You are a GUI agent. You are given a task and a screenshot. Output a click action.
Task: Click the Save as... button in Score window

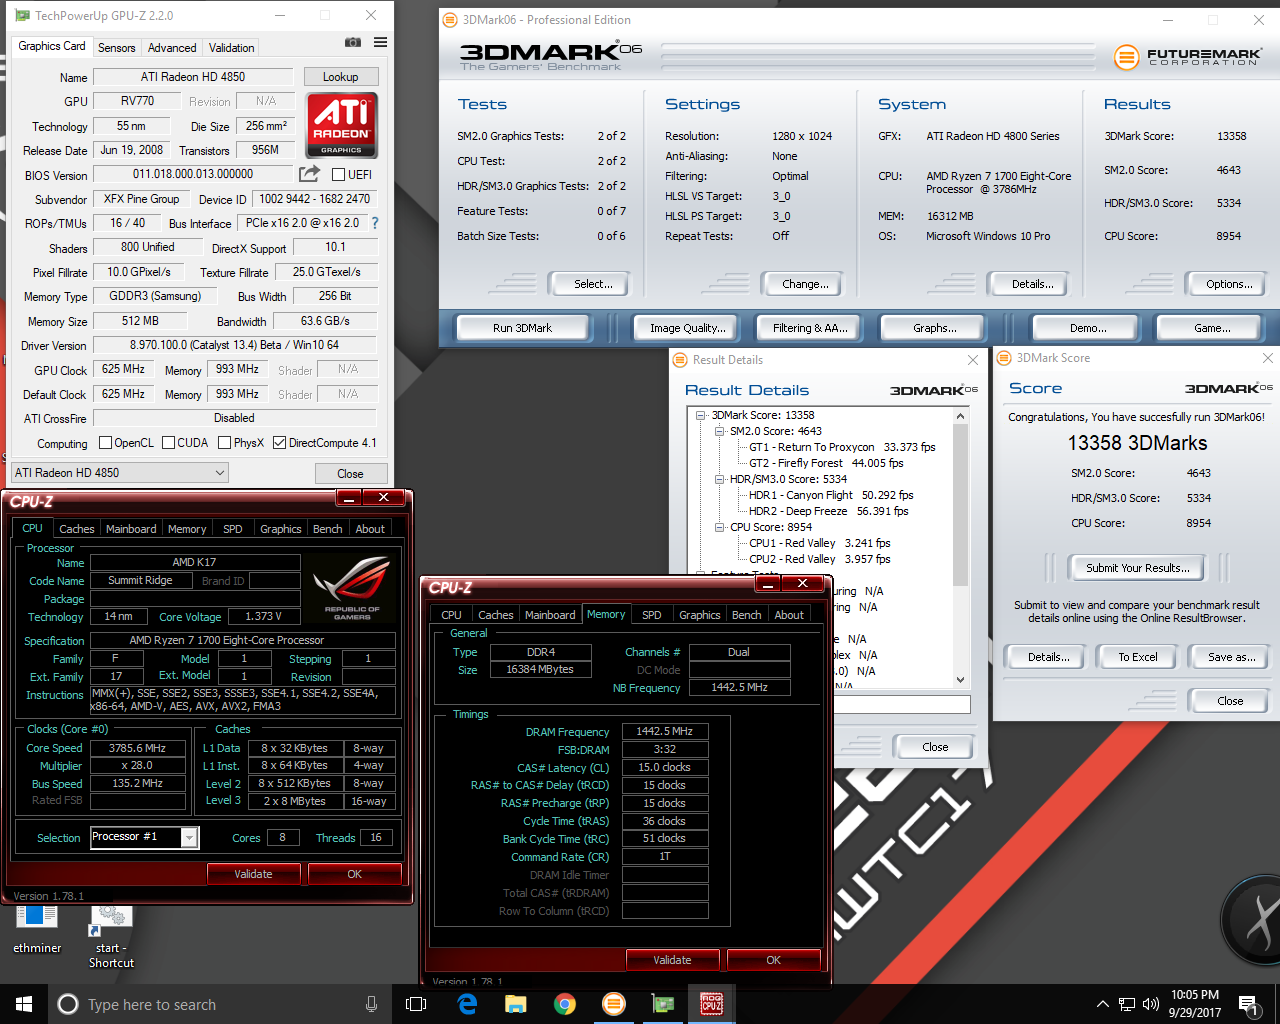tap(1231, 657)
